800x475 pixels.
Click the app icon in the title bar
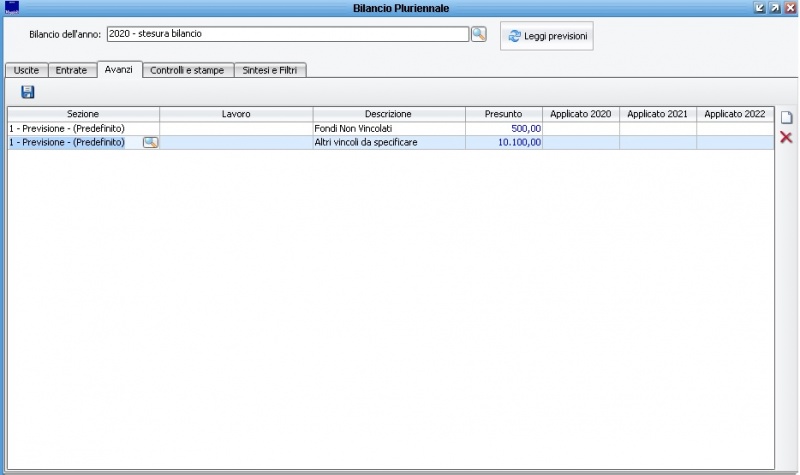click(12, 7)
